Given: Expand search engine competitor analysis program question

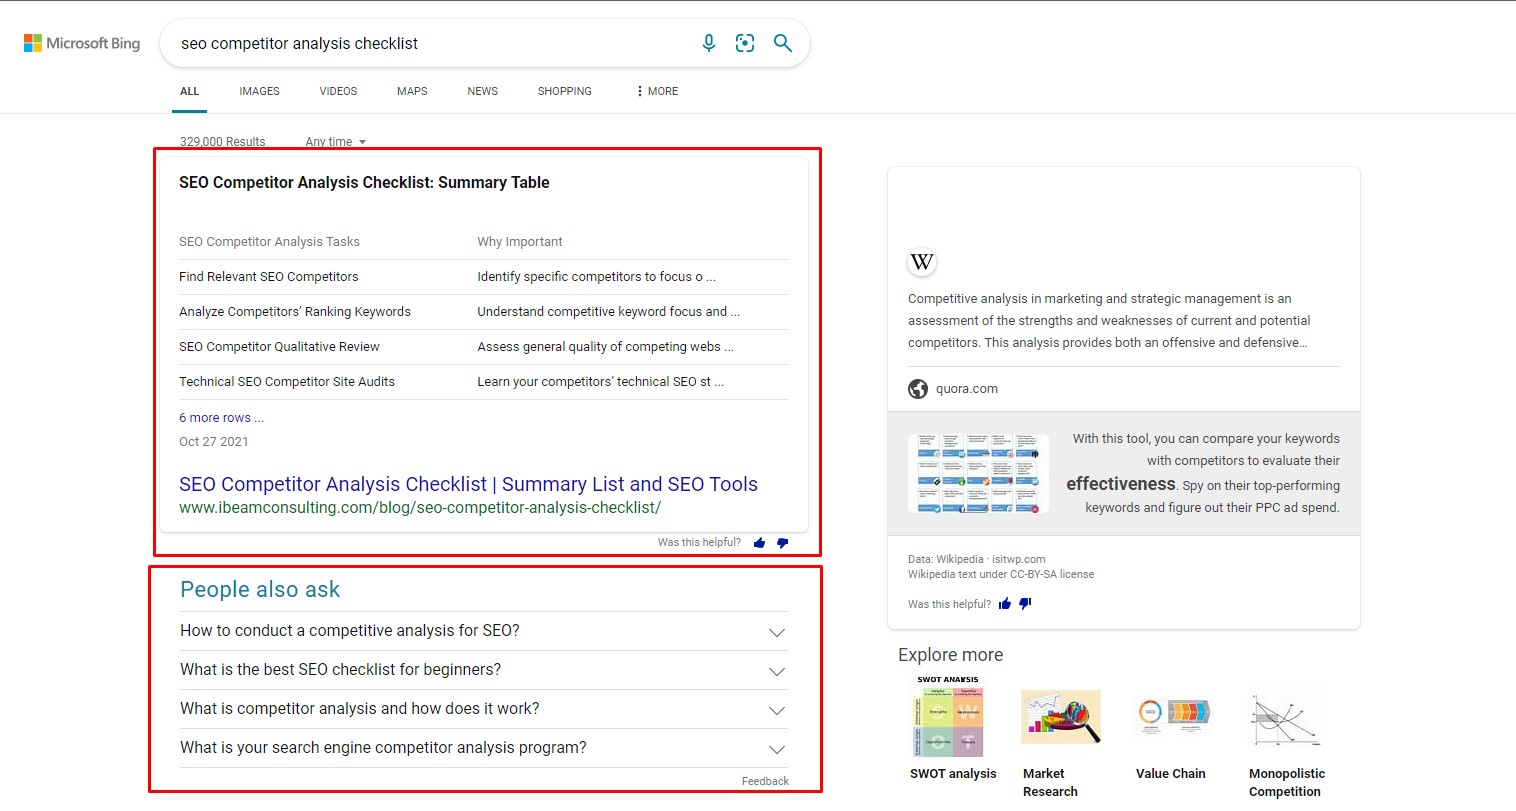Looking at the screenshot, I should click(484, 748).
